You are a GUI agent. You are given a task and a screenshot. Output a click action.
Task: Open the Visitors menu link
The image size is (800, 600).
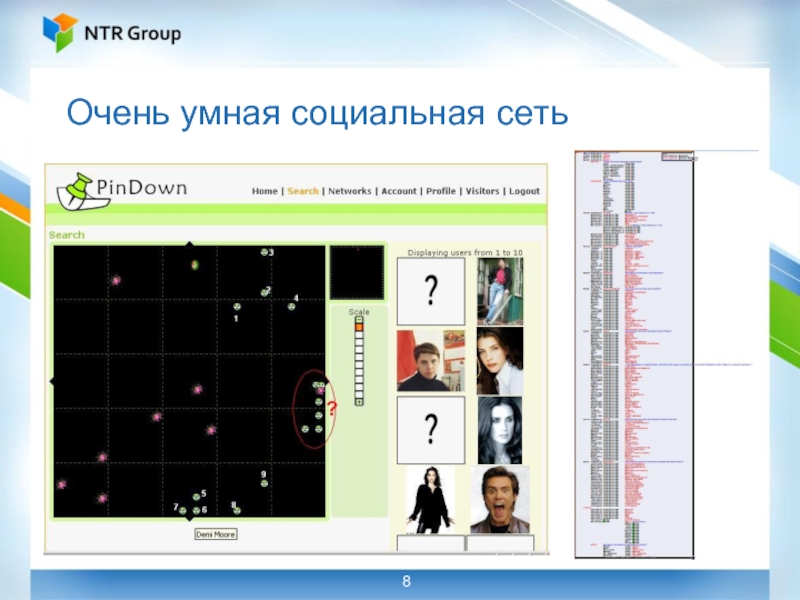(482, 191)
